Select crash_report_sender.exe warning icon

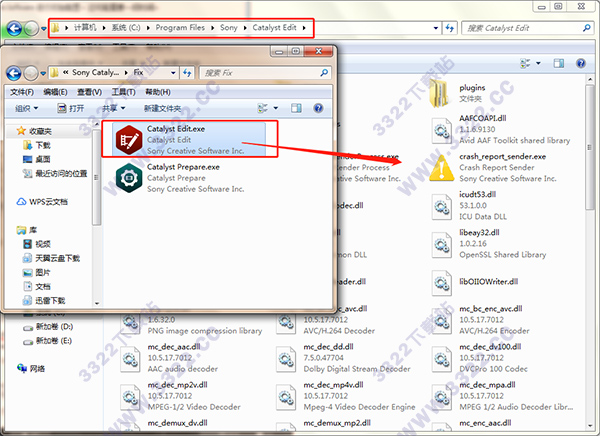point(442,167)
